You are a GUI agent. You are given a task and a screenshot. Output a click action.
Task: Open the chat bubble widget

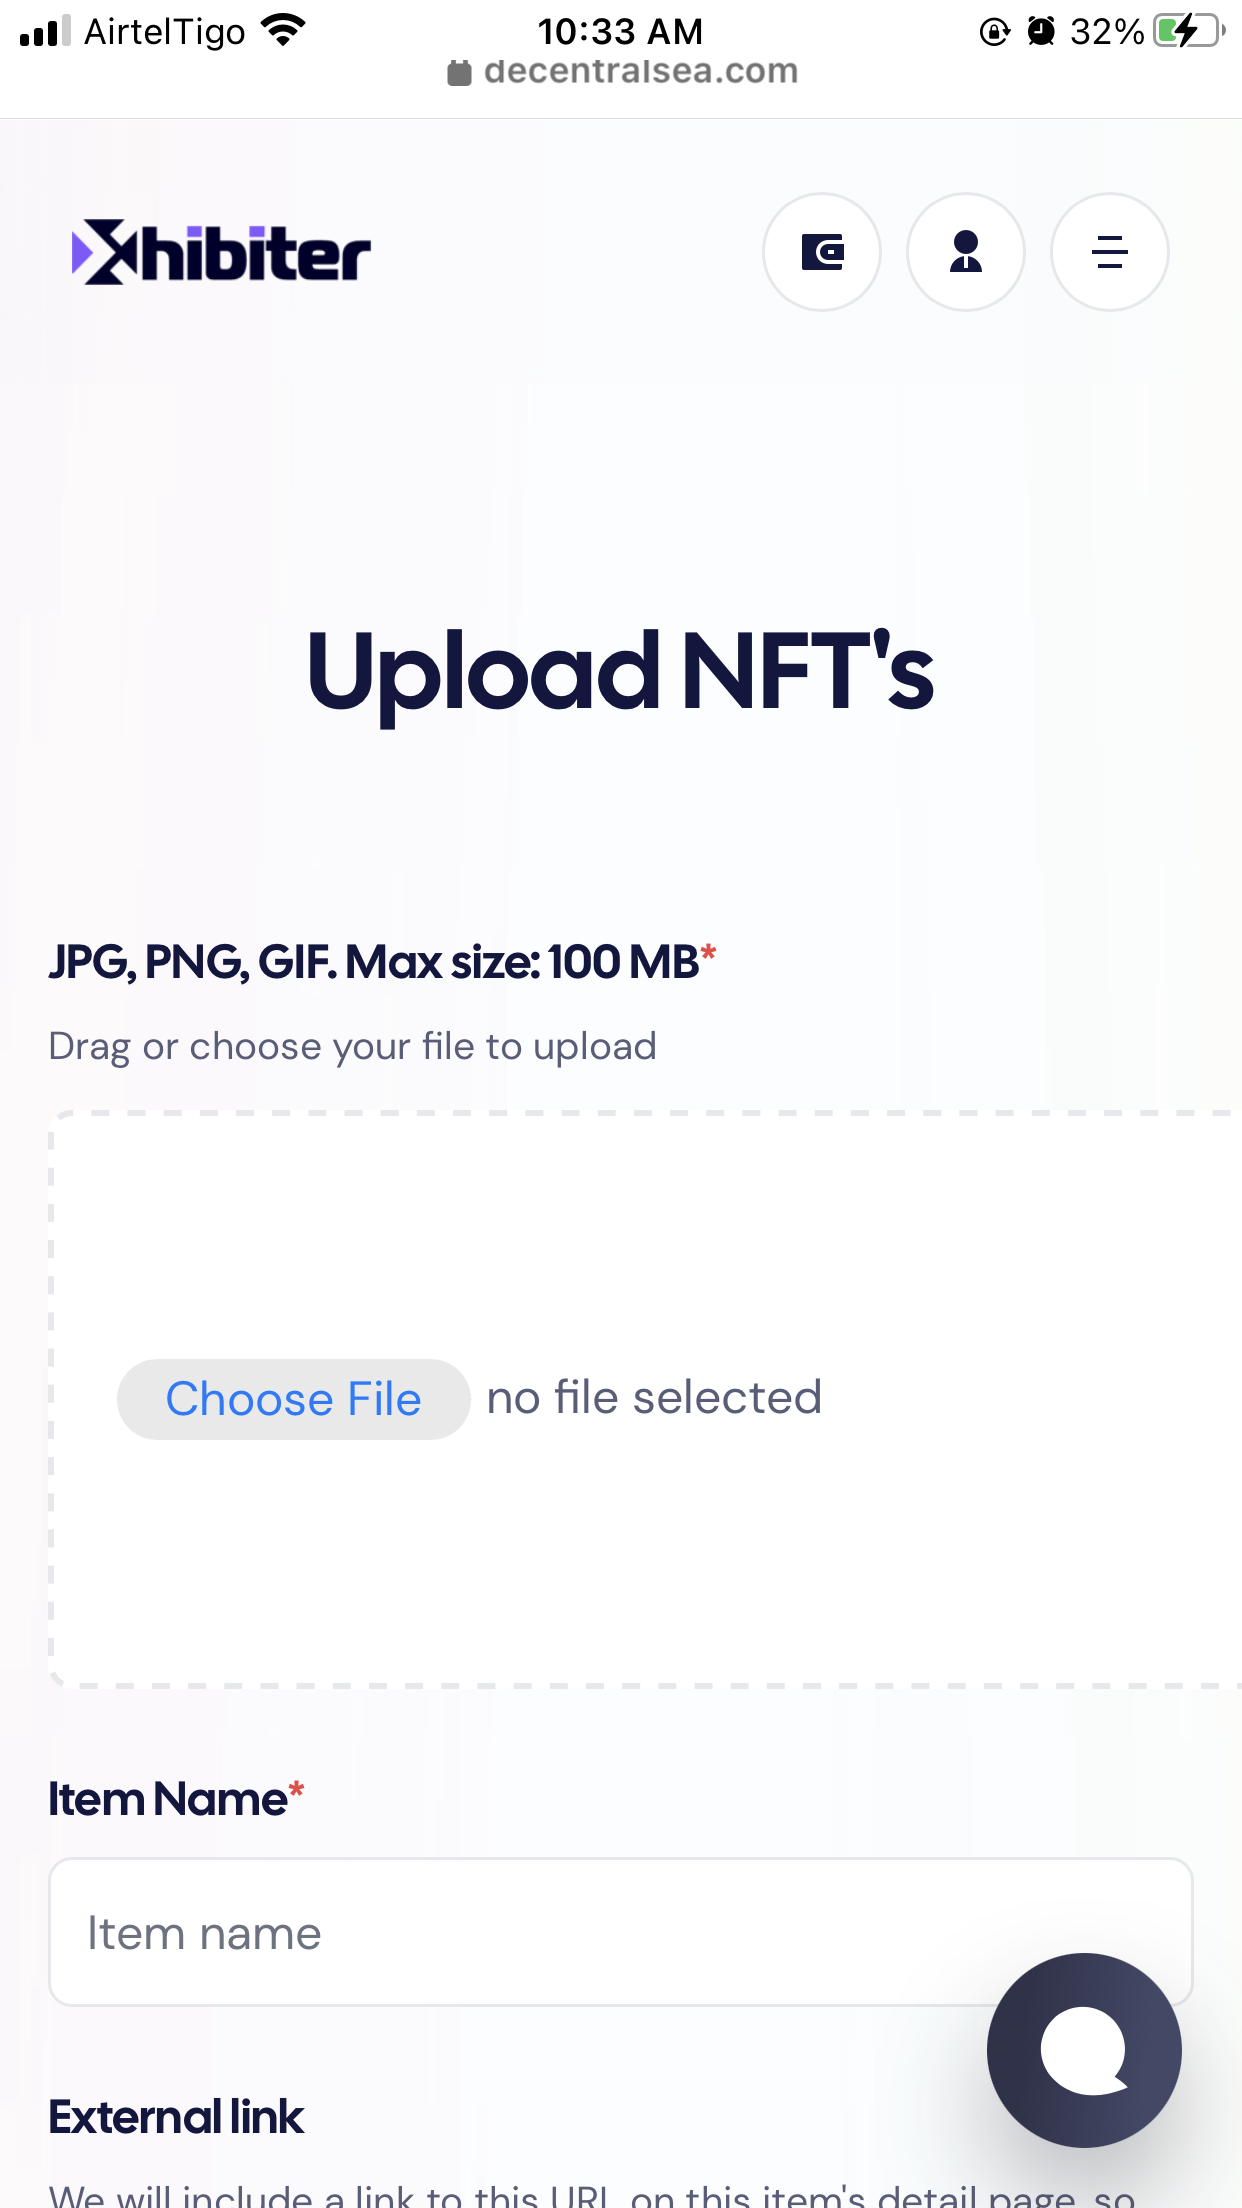tap(1084, 2050)
